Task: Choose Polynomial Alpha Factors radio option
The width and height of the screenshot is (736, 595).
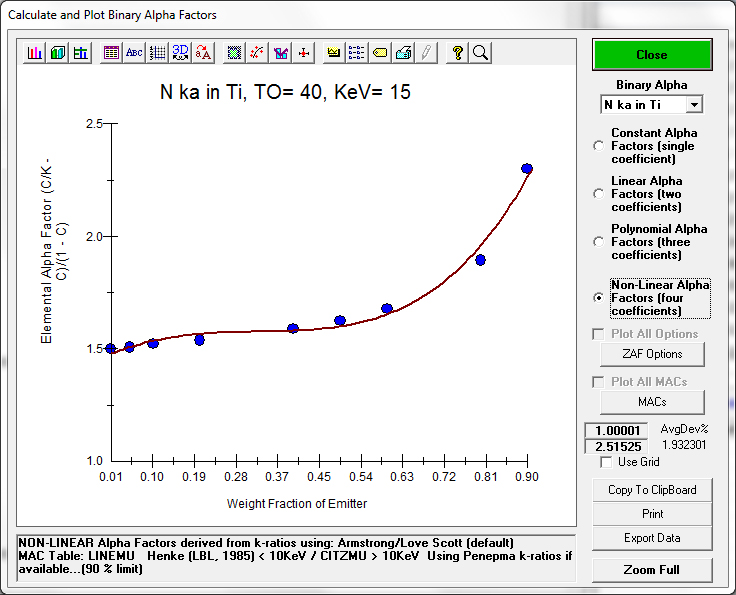Action: pyautogui.click(x=599, y=242)
